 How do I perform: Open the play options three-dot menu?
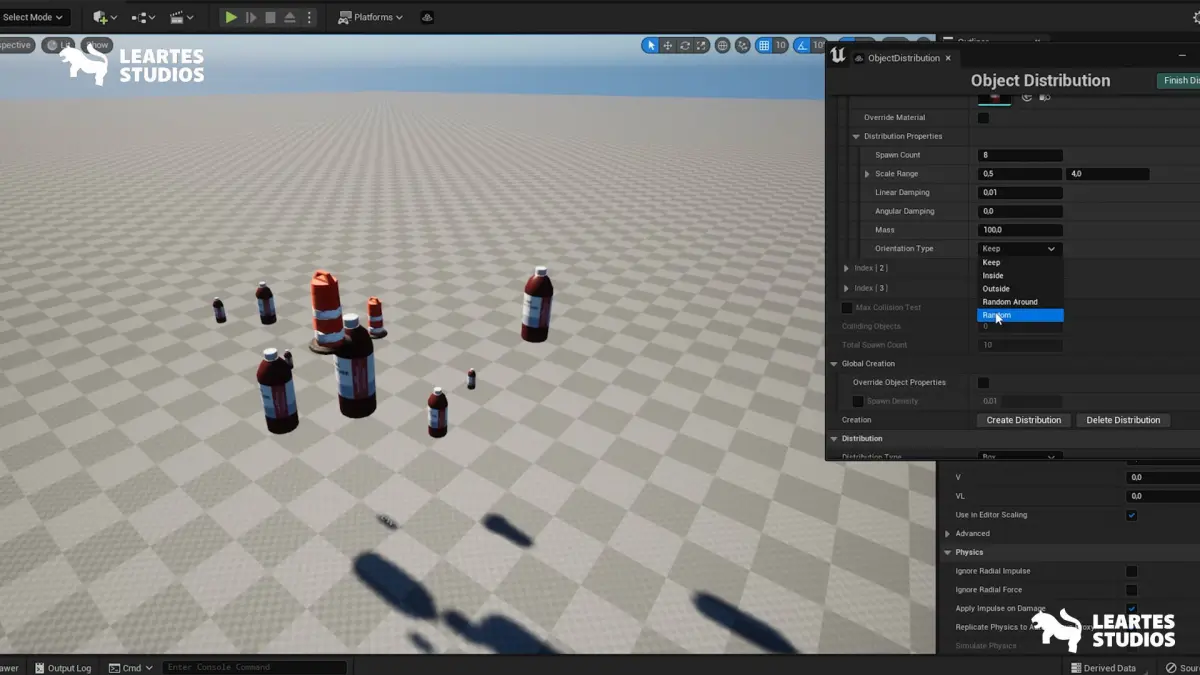click(x=309, y=17)
